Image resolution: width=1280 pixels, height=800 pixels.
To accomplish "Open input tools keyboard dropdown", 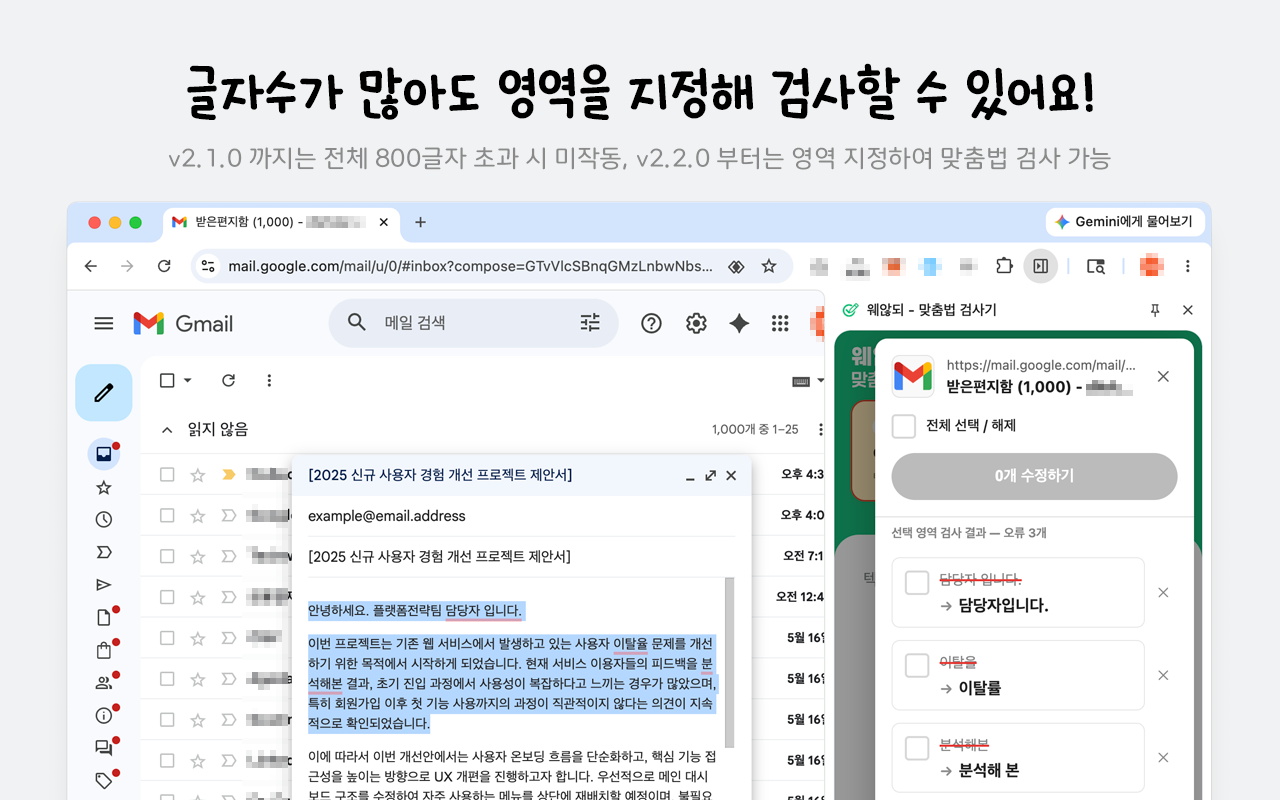I will point(807,381).
